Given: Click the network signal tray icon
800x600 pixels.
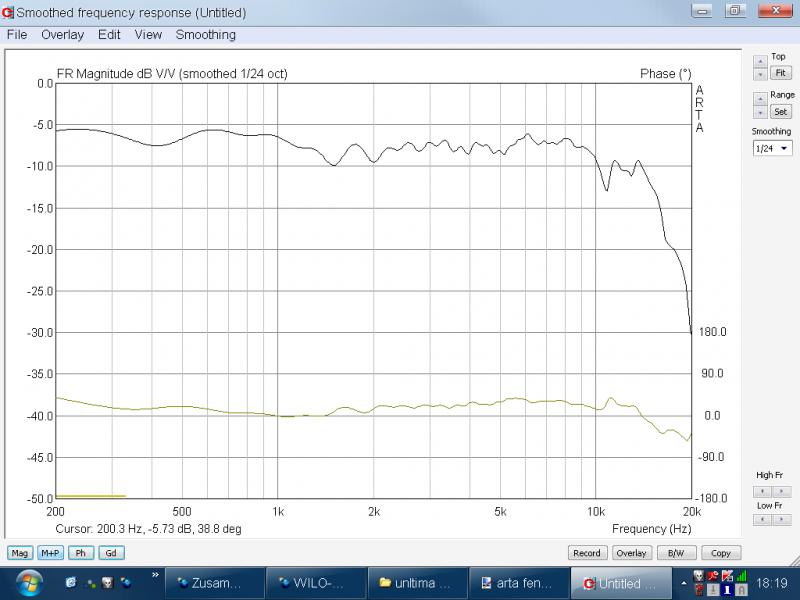Looking at the screenshot, I should coord(742,576).
